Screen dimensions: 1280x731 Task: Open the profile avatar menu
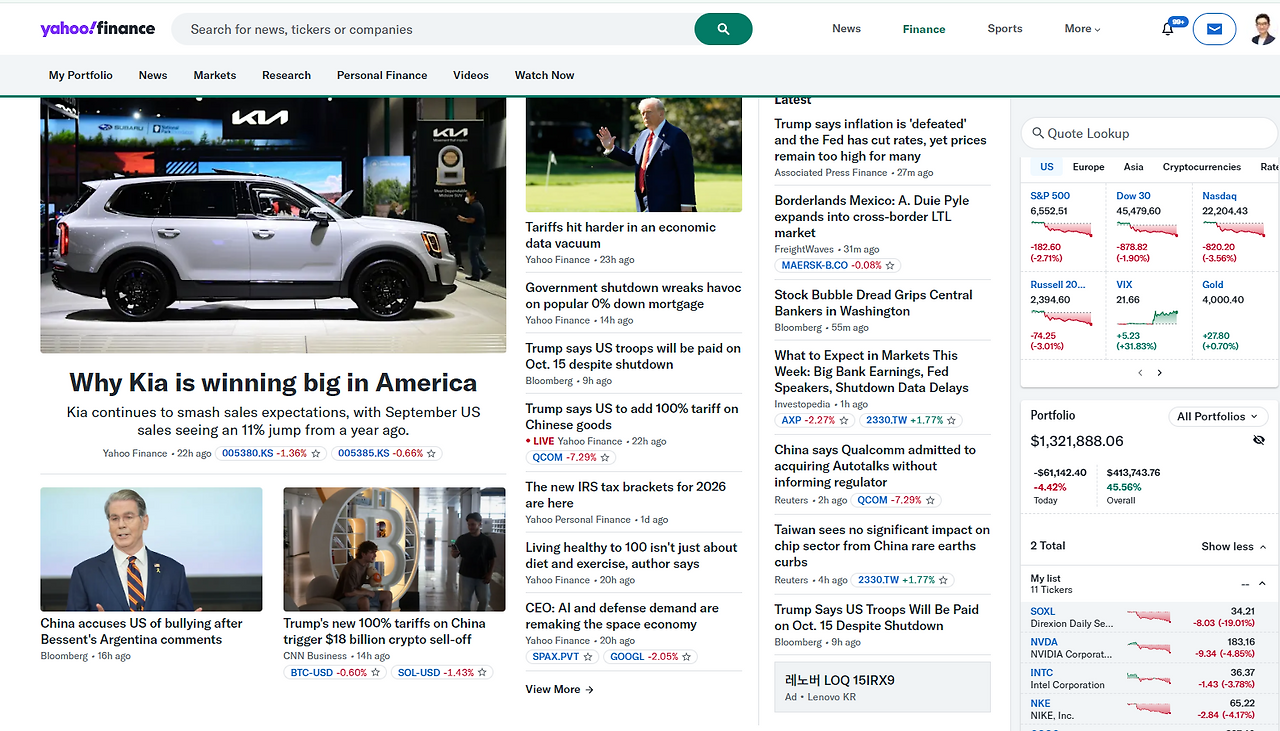[x=1263, y=29]
